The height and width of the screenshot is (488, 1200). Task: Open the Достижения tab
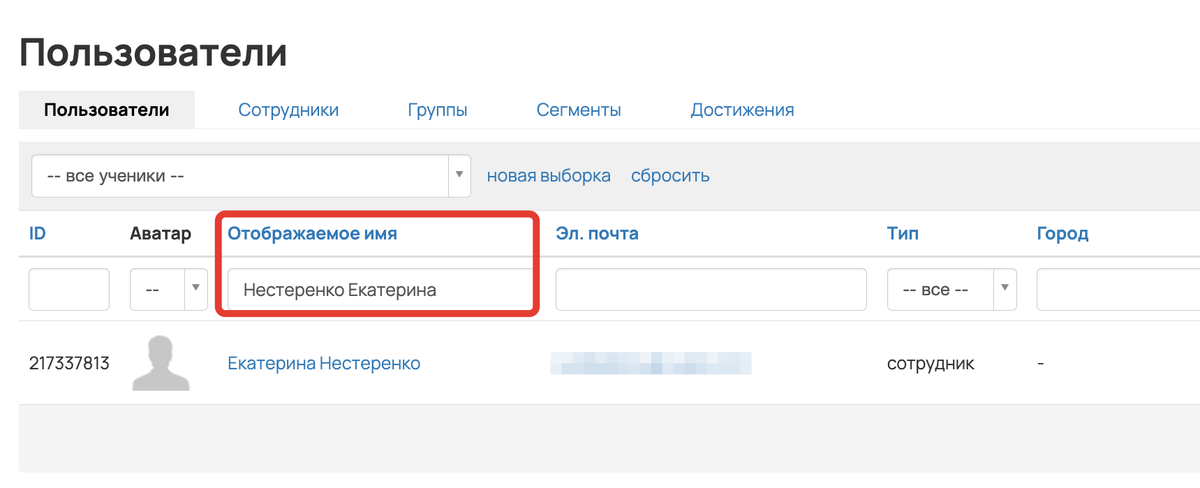point(742,110)
